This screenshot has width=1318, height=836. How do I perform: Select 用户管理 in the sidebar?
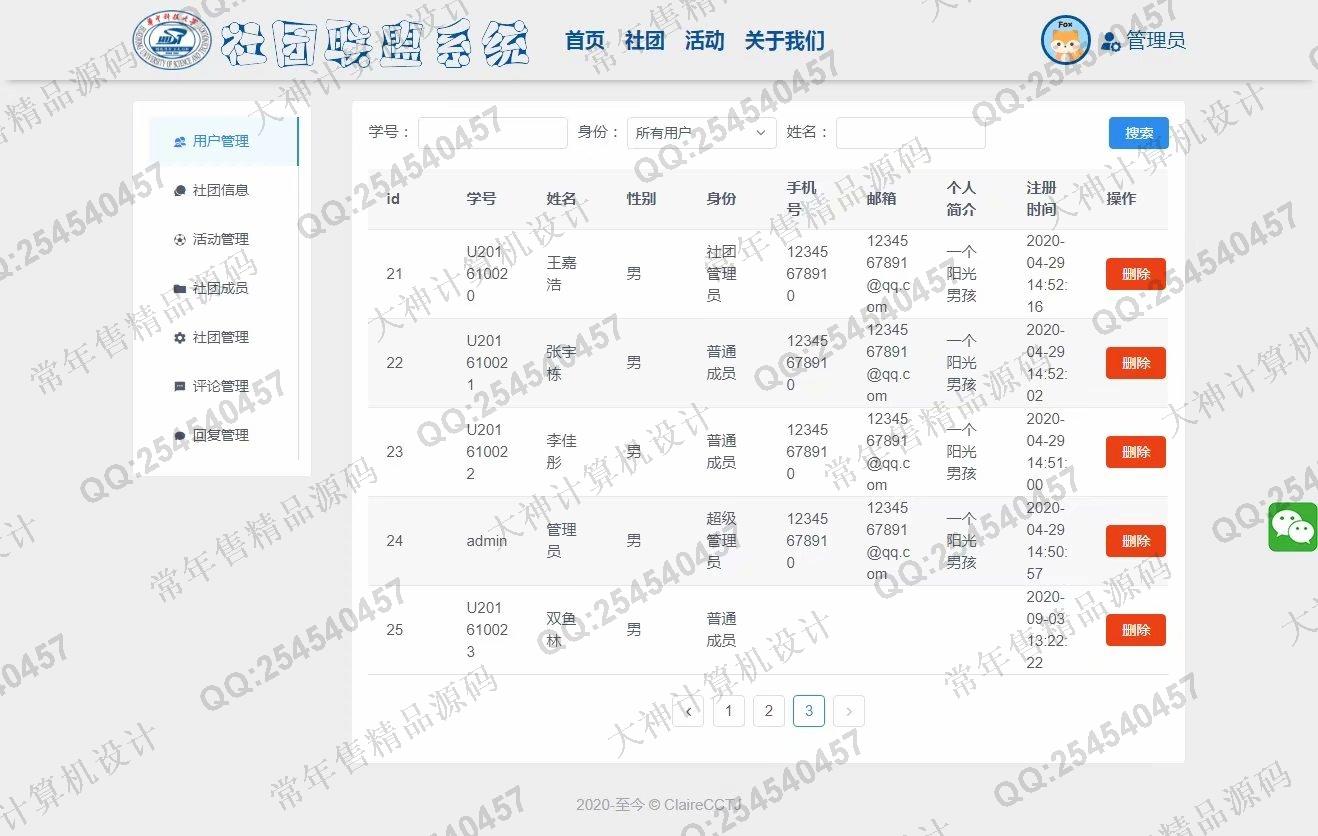pyautogui.click(x=224, y=141)
